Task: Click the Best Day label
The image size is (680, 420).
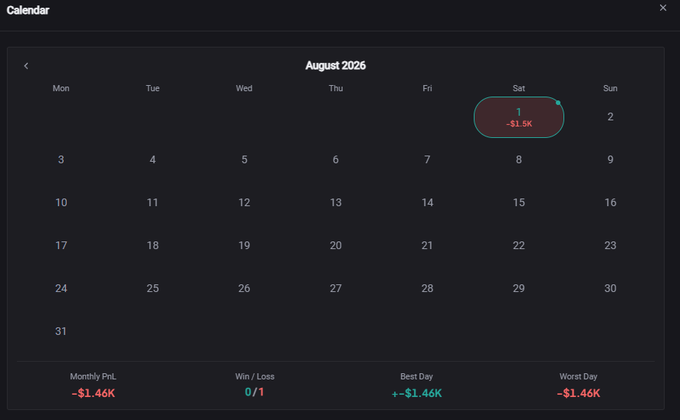Action: pyautogui.click(x=417, y=377)
